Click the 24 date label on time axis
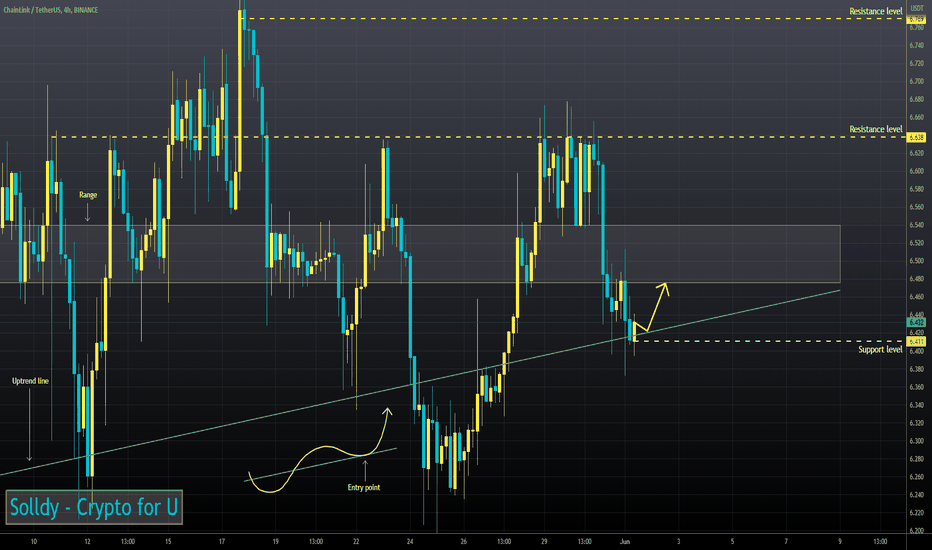Screen dimensions: 932x550 coord(410,542)
